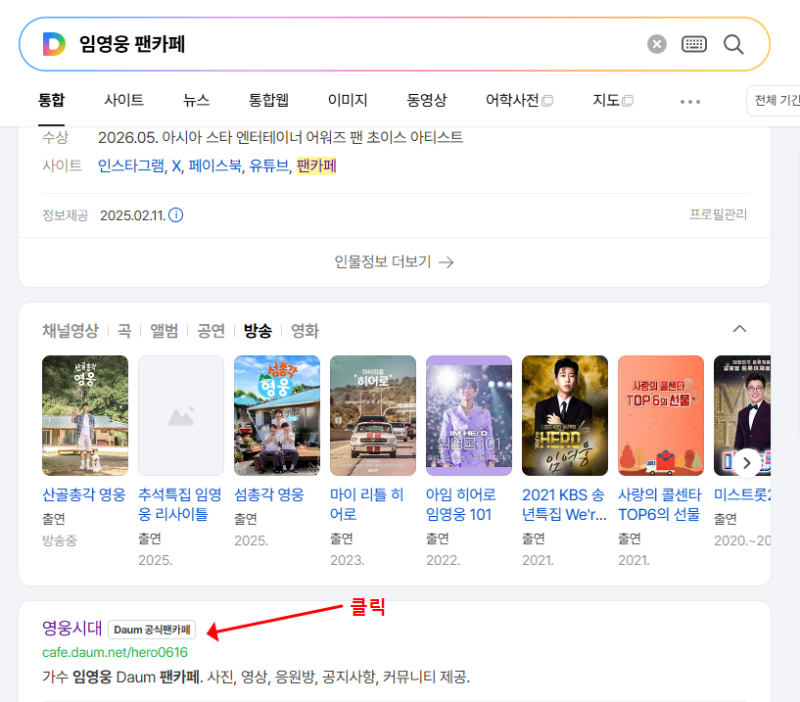Click the magnifier search icon
This screenshot has width=800, height=702.
tap(733, 44)
